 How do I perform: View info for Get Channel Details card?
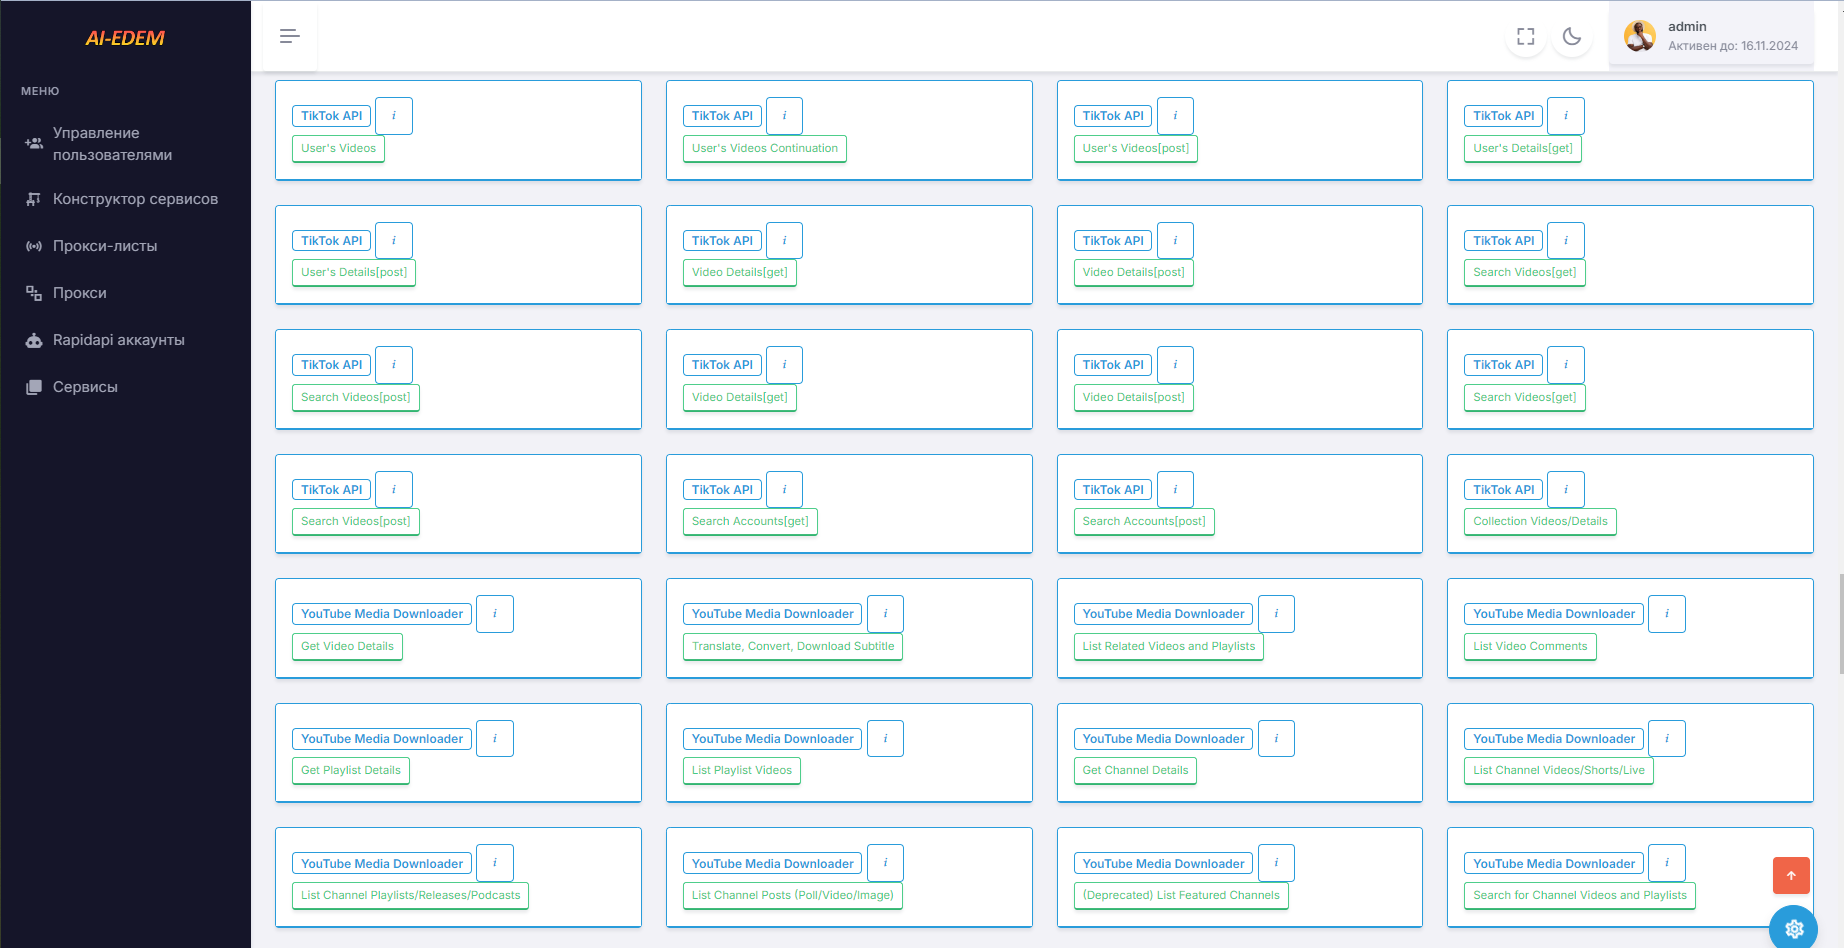tap(1276, 739)
